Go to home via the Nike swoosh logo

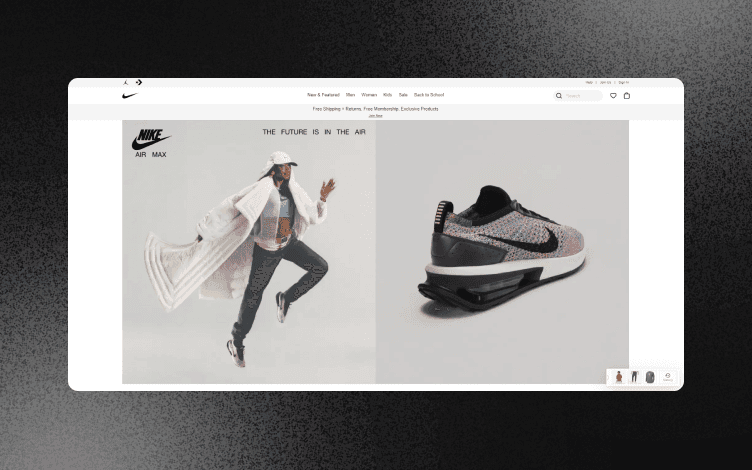click(x=129, y=96)
